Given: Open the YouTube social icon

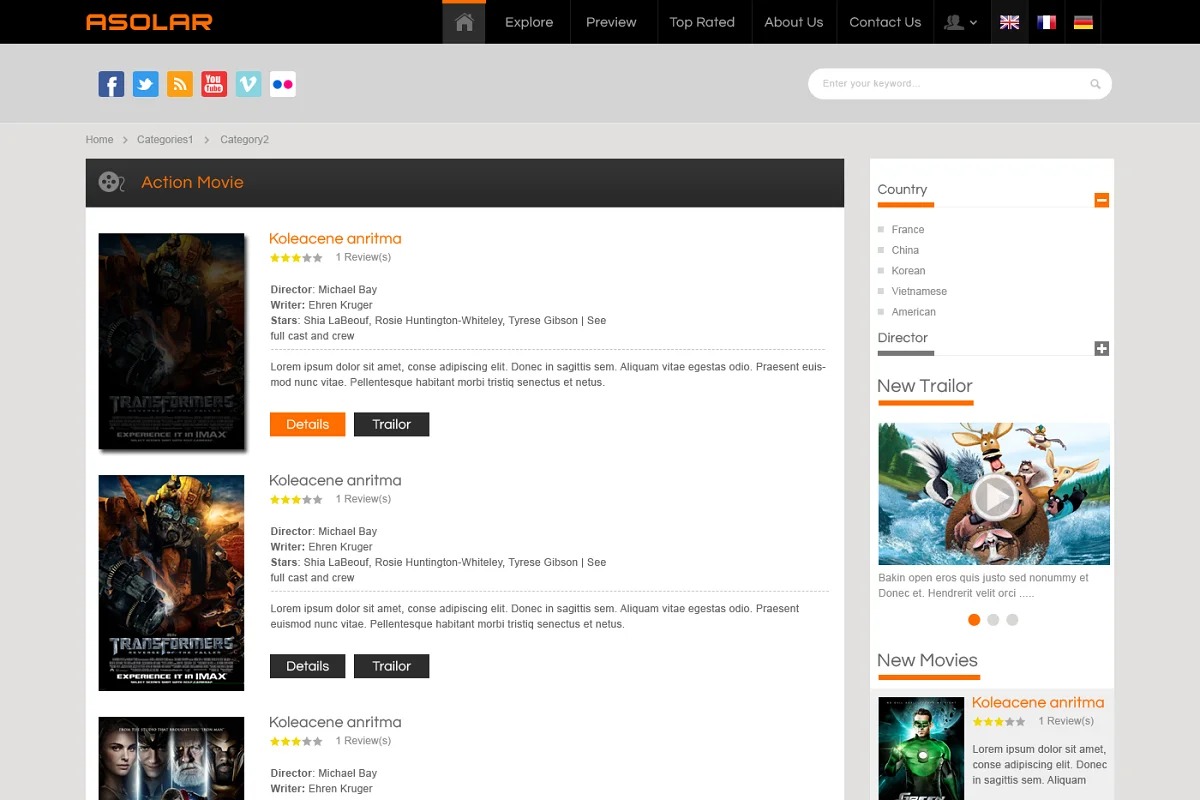Looking at the screenshot, I should pos(214,84).
